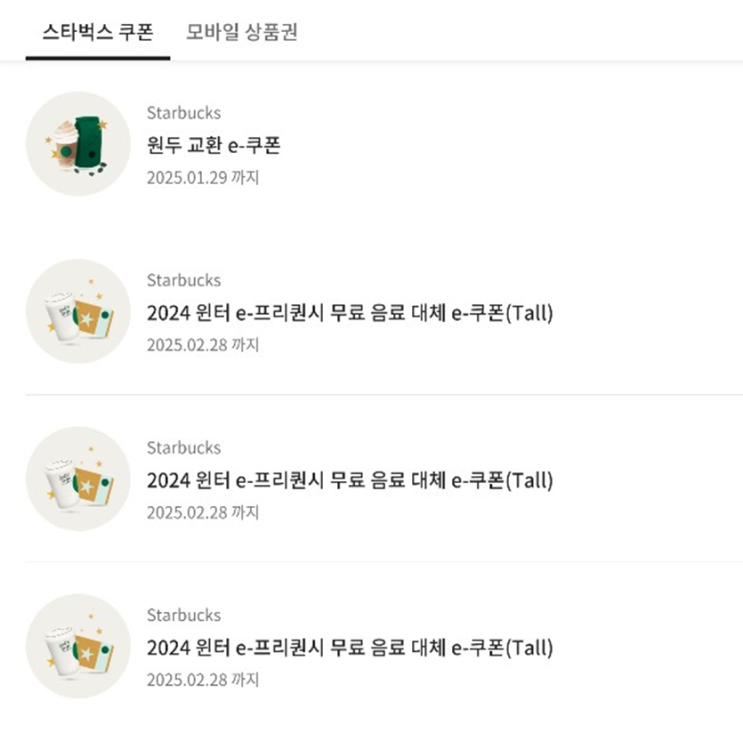Open the last 2024 윈터 e-프리퀀시 coupon title
The image size is (743, 749).
click(349, 648)
